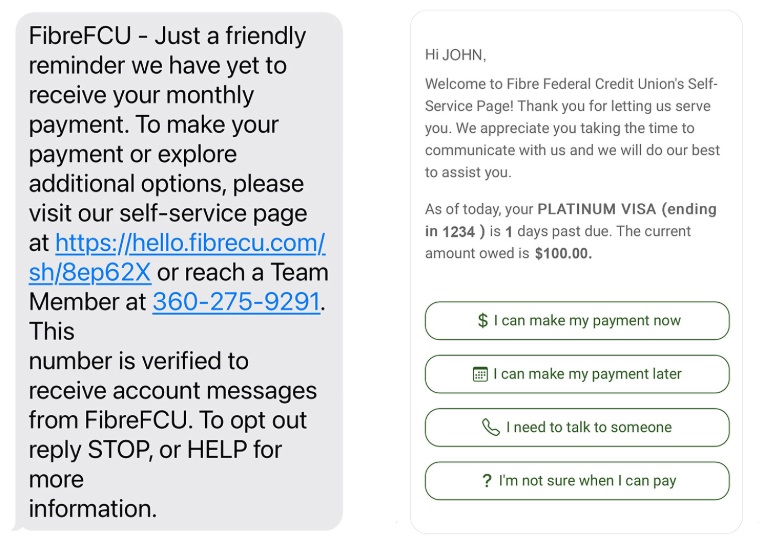Select "I need to talk to someone"
The width and height of the screenshot is (764, 557).
pyautogui.click(x=577, y=427)
